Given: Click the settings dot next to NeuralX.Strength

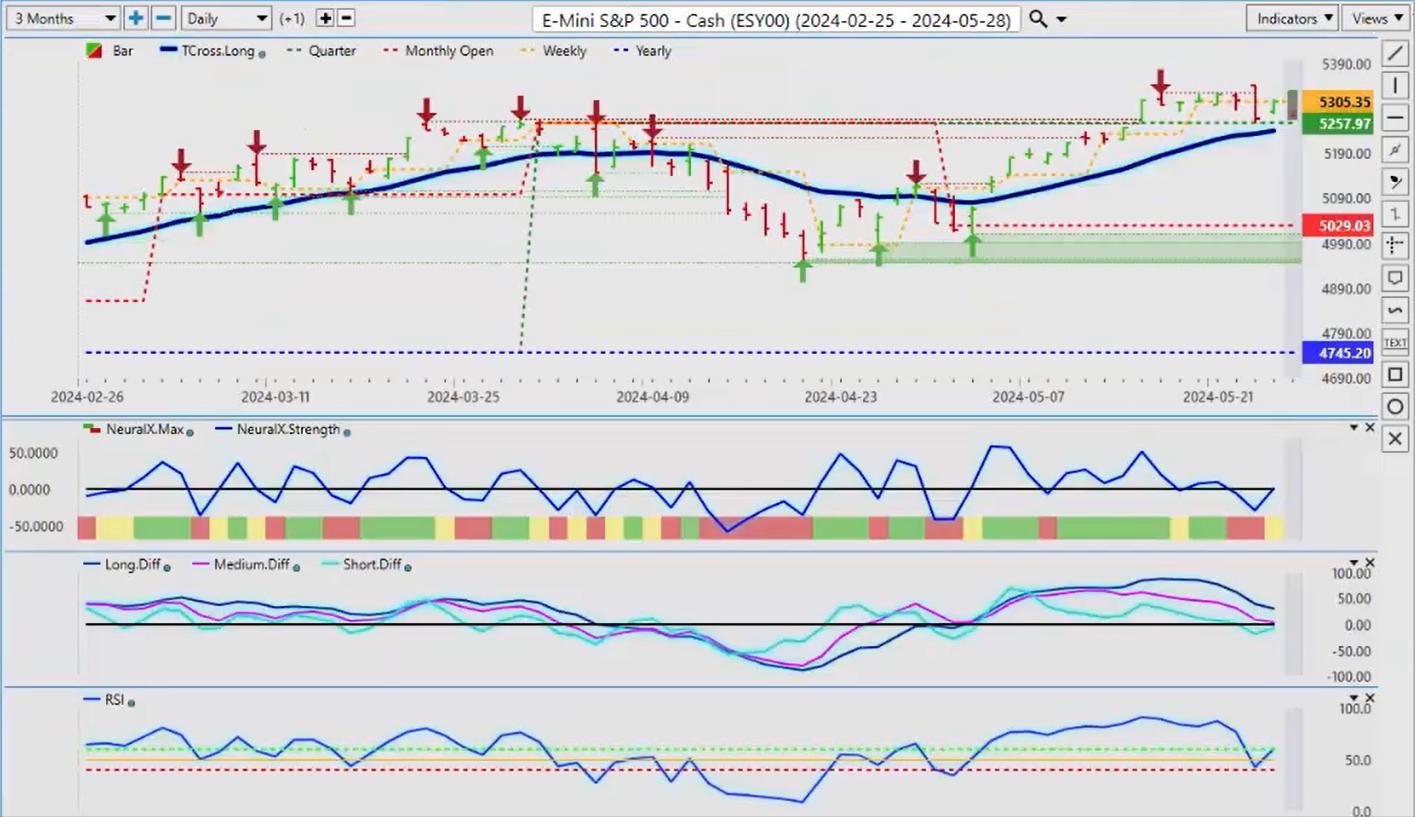Looking at the screenshot, I should tap(347, 431).
